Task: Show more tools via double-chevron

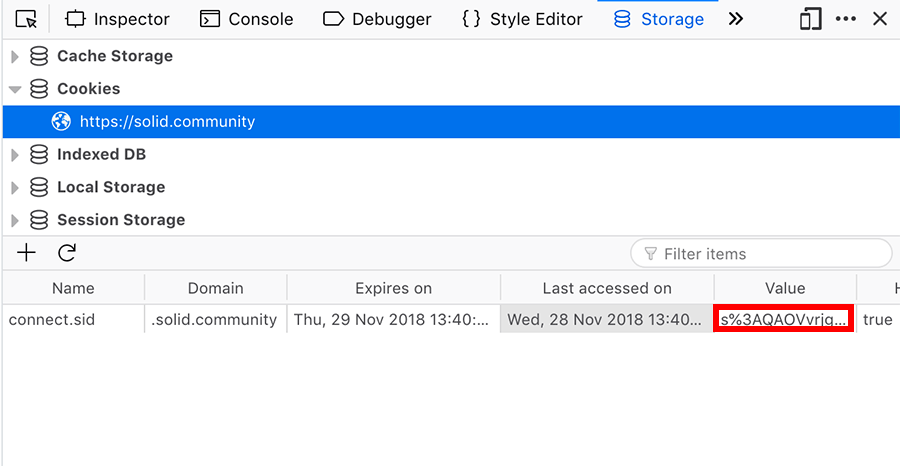Action: [x=735, y=20]
